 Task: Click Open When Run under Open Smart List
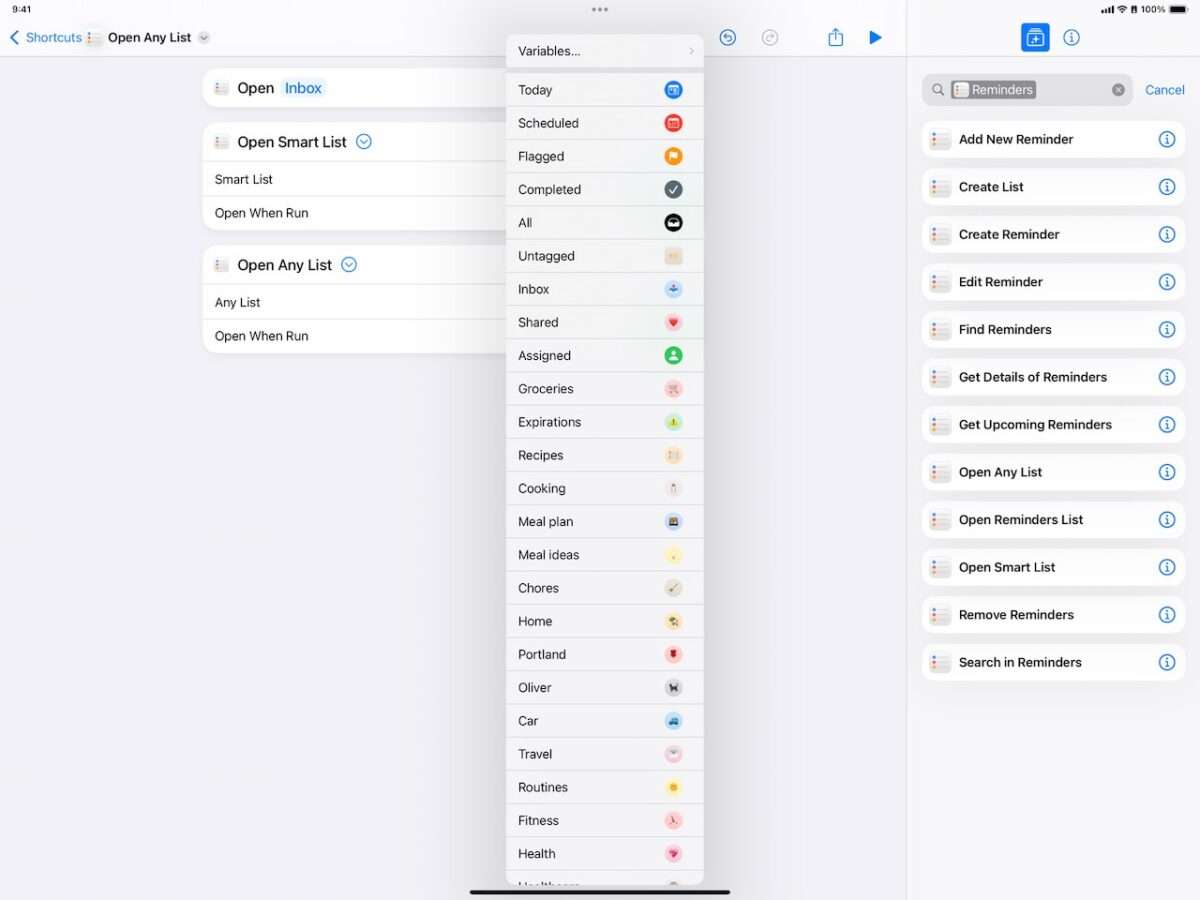[x=355, y=213]
